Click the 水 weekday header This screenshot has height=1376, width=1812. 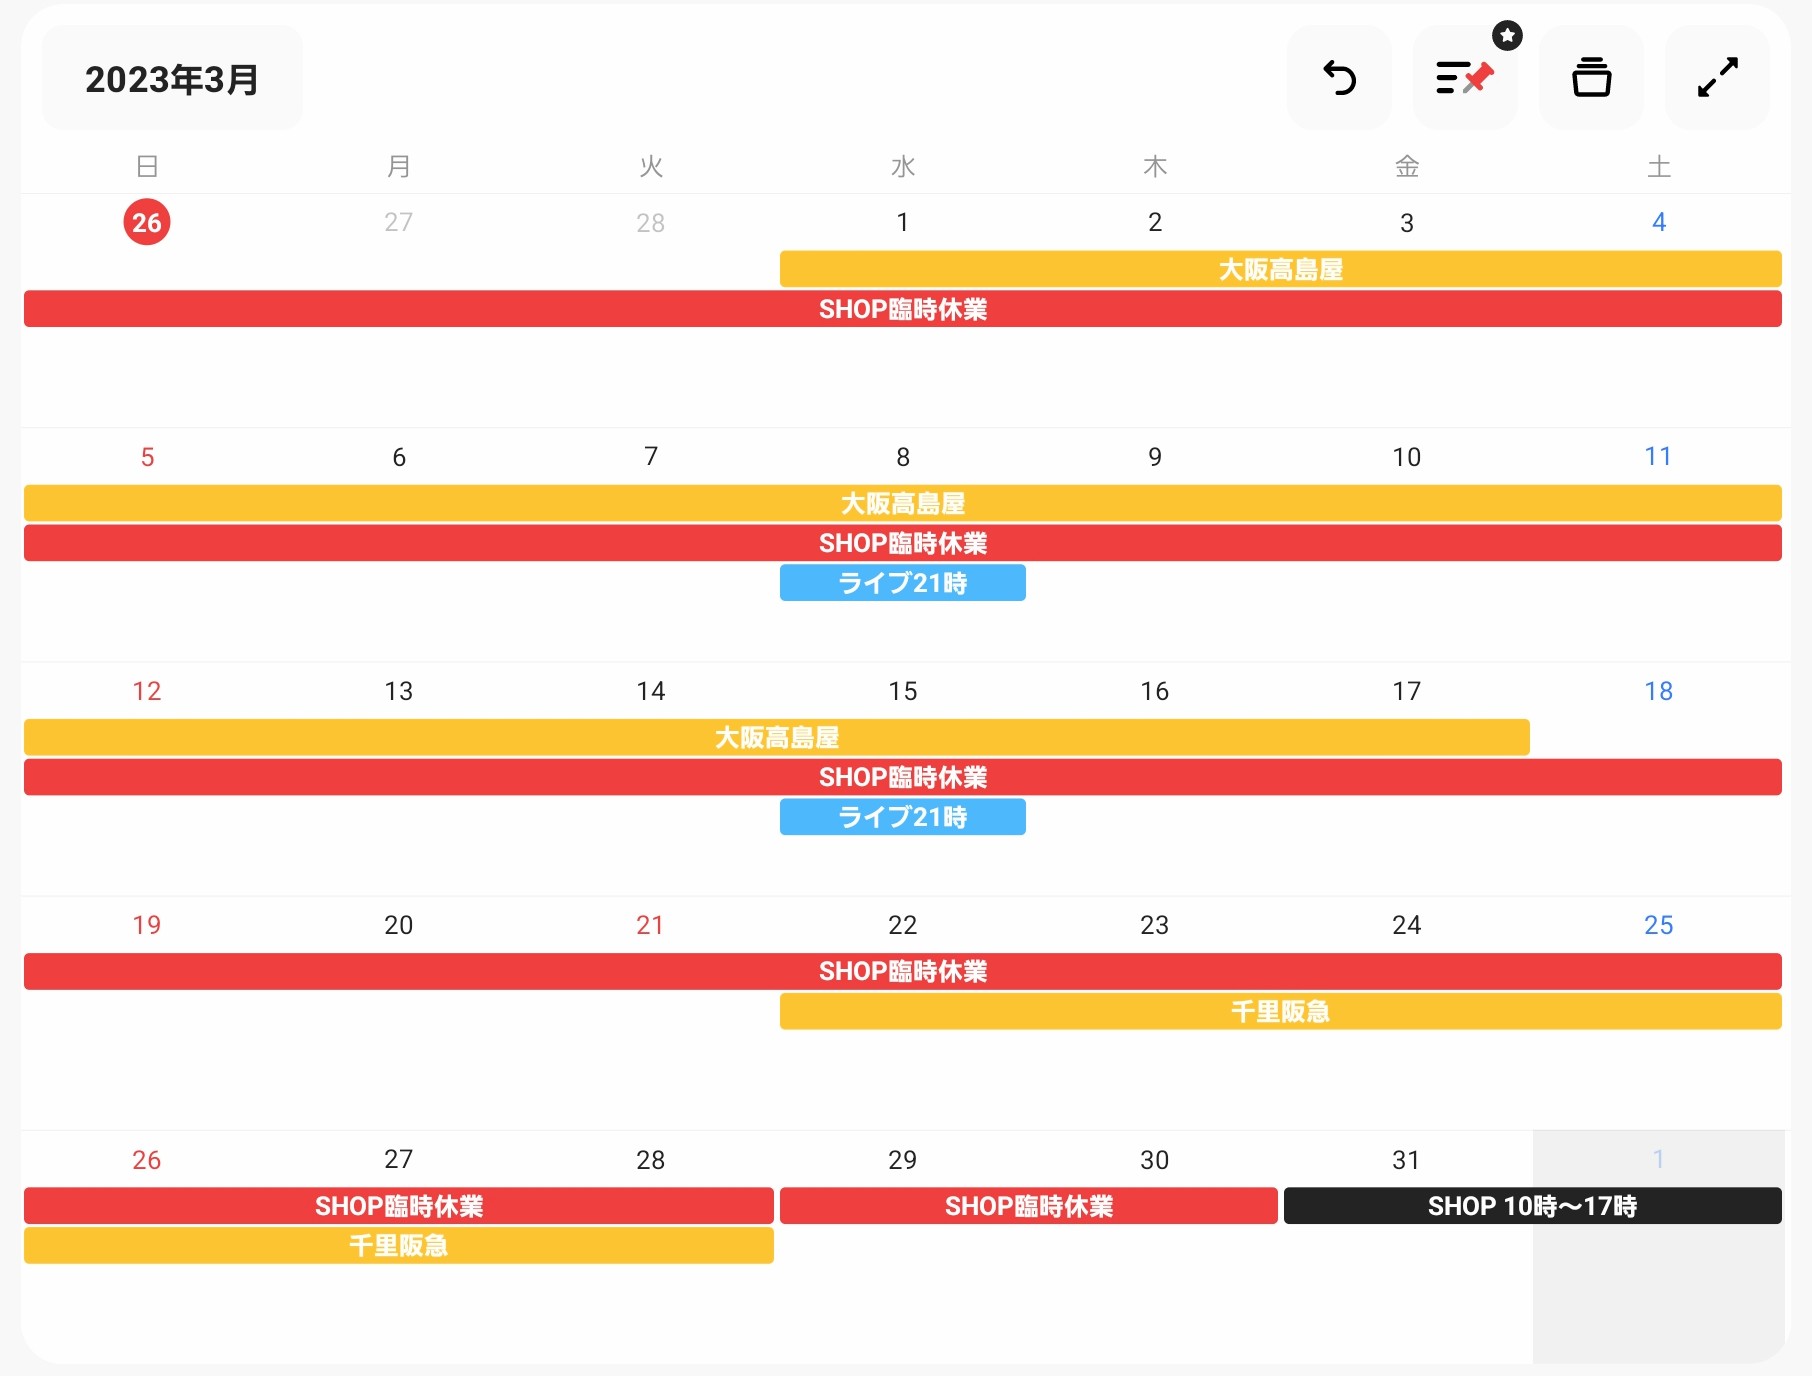903,166
